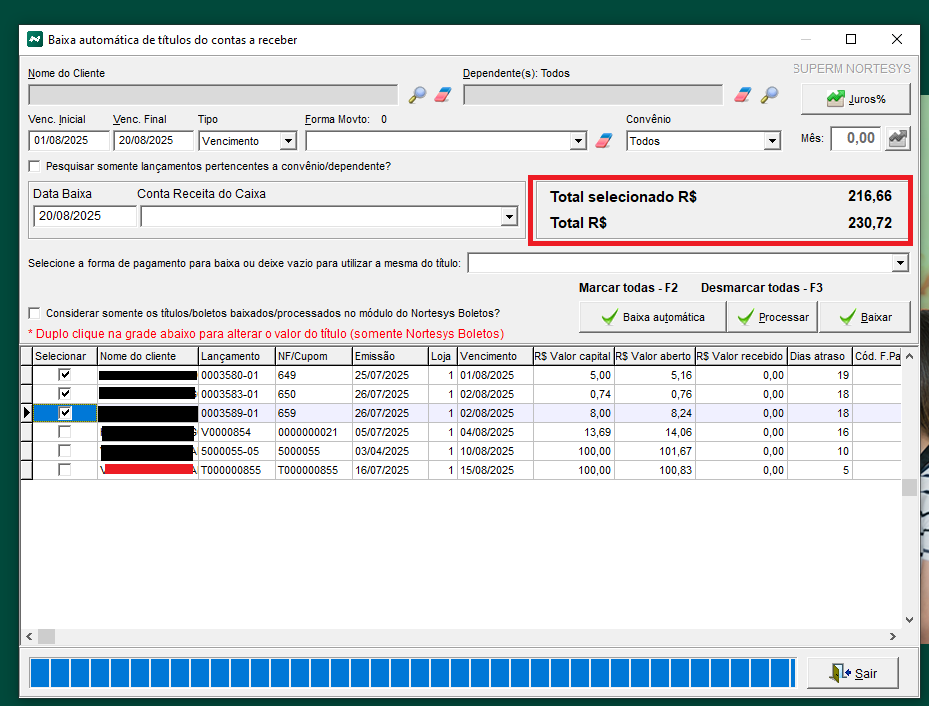Click the Data Baixa date field
The width and height of the screenshot is (946, 720).
(x=84, y=216)
